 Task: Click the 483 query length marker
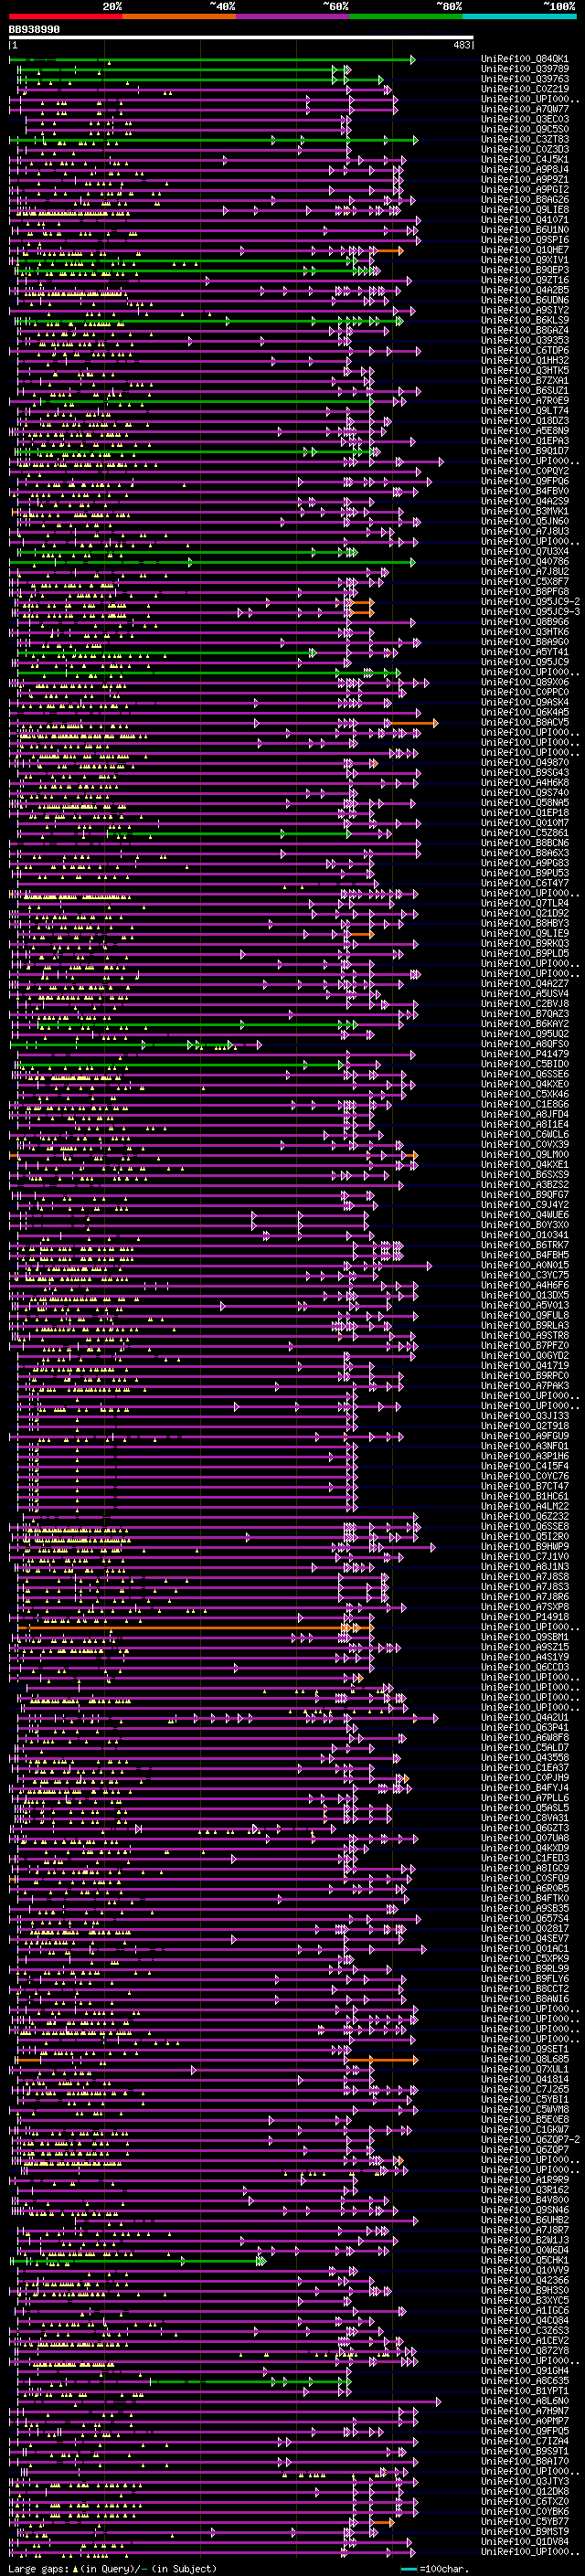point(461,45)
